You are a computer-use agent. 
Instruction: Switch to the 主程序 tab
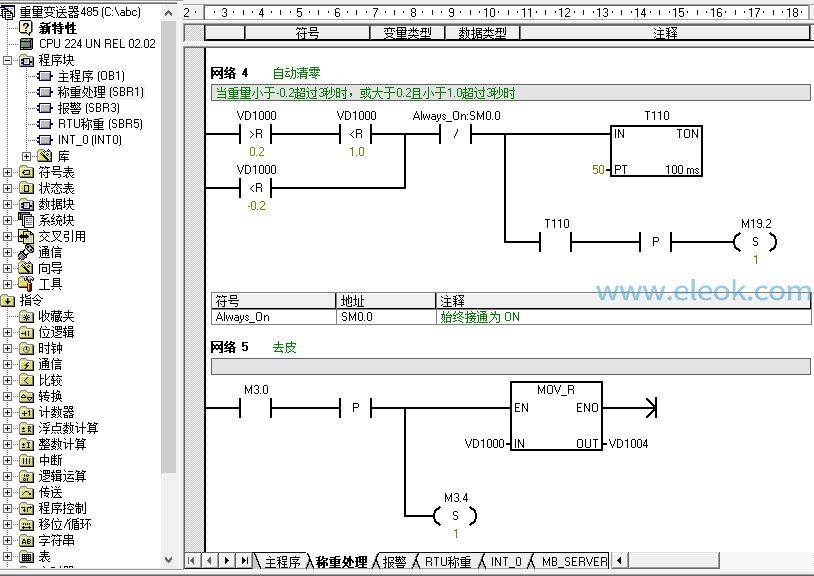(282, 561)
